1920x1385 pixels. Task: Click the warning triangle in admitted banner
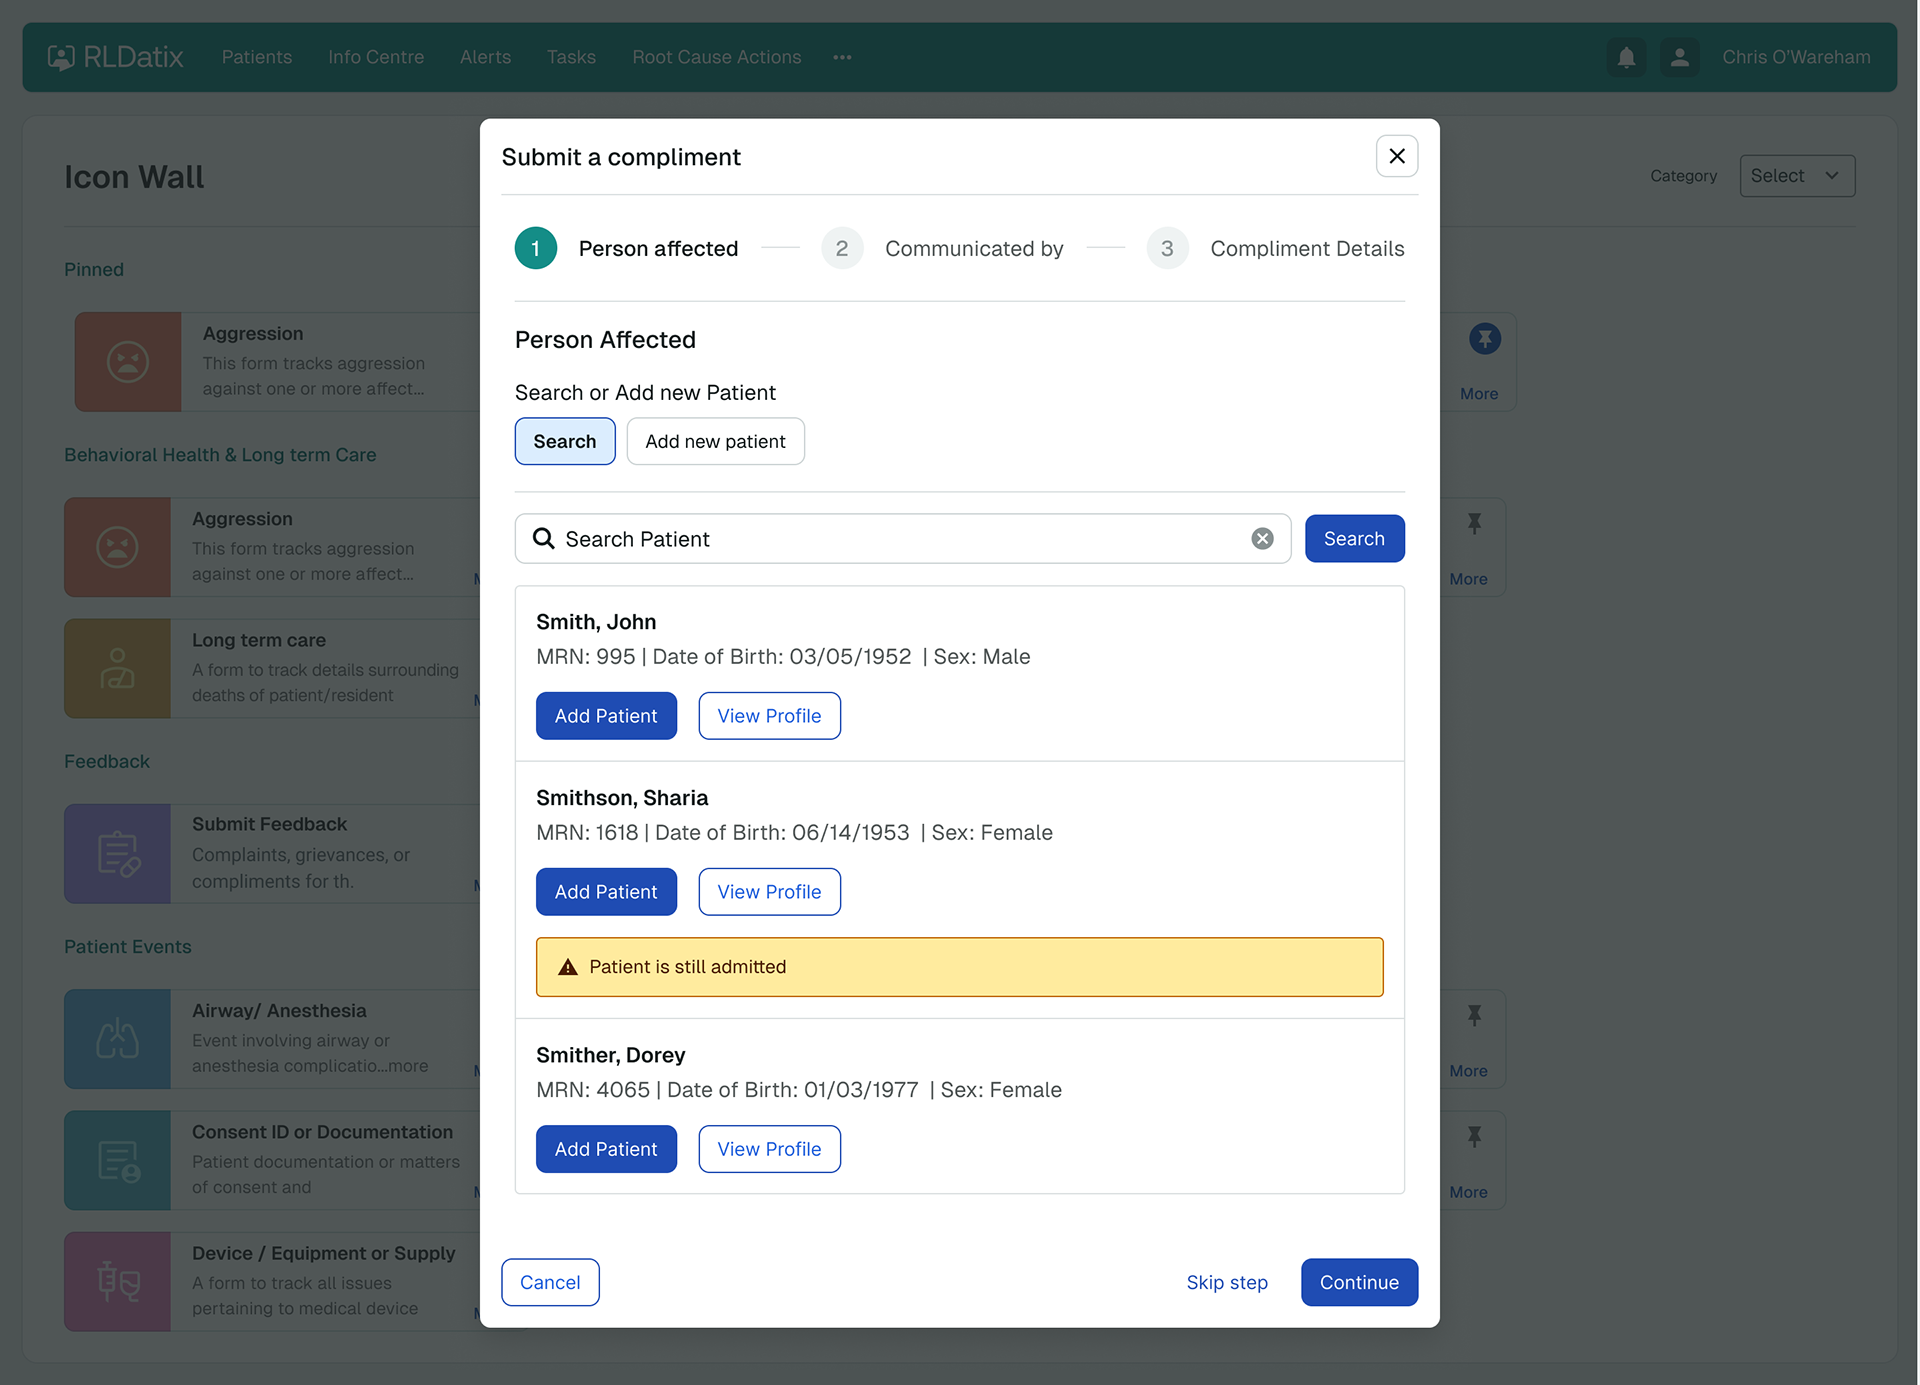click(568, 967)
